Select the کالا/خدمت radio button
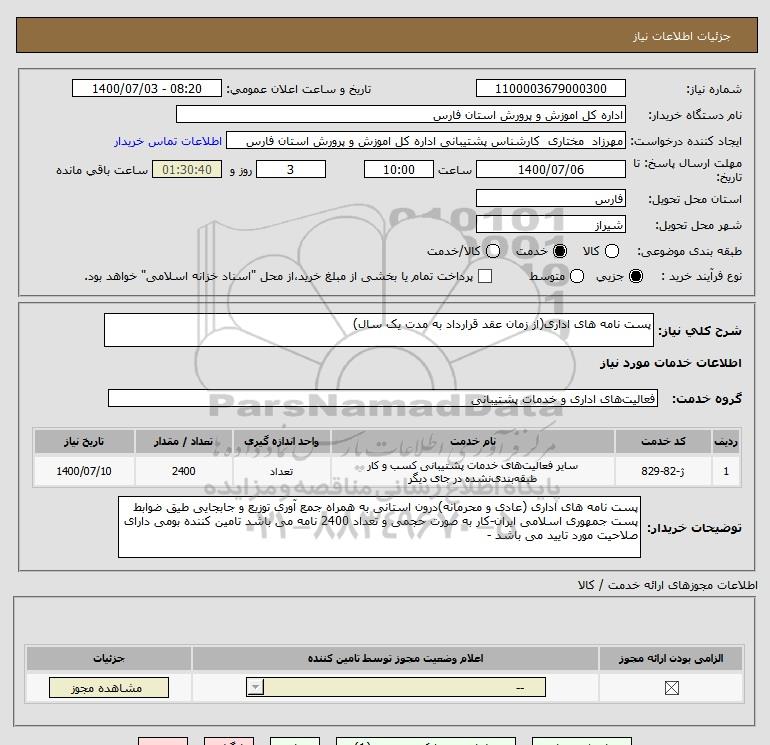This screenshot has height=745, width=770. click(x=493, y=251)
